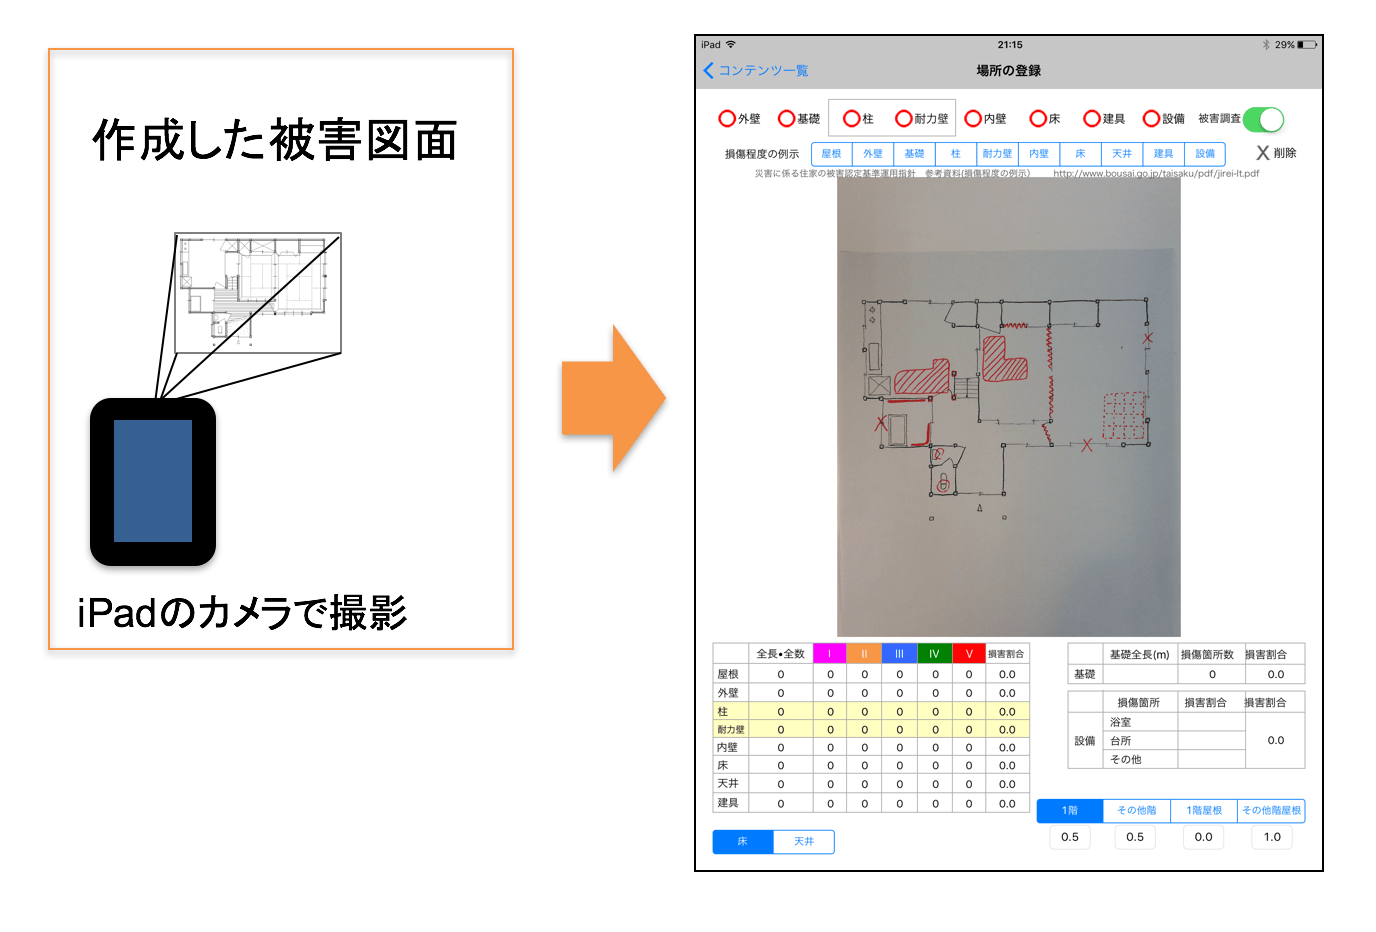
Task: Tap the 0.5 field under 1階
Action: point(1069,837)
